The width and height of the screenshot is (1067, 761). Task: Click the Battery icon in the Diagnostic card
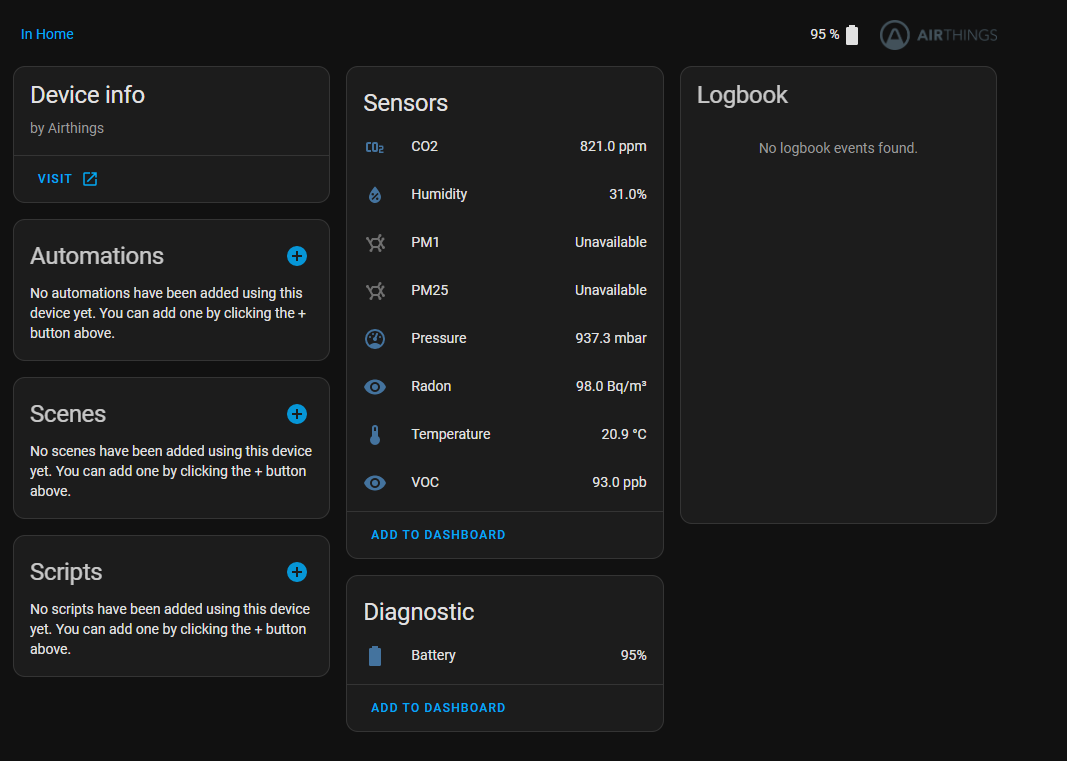[x=376, y=655]
